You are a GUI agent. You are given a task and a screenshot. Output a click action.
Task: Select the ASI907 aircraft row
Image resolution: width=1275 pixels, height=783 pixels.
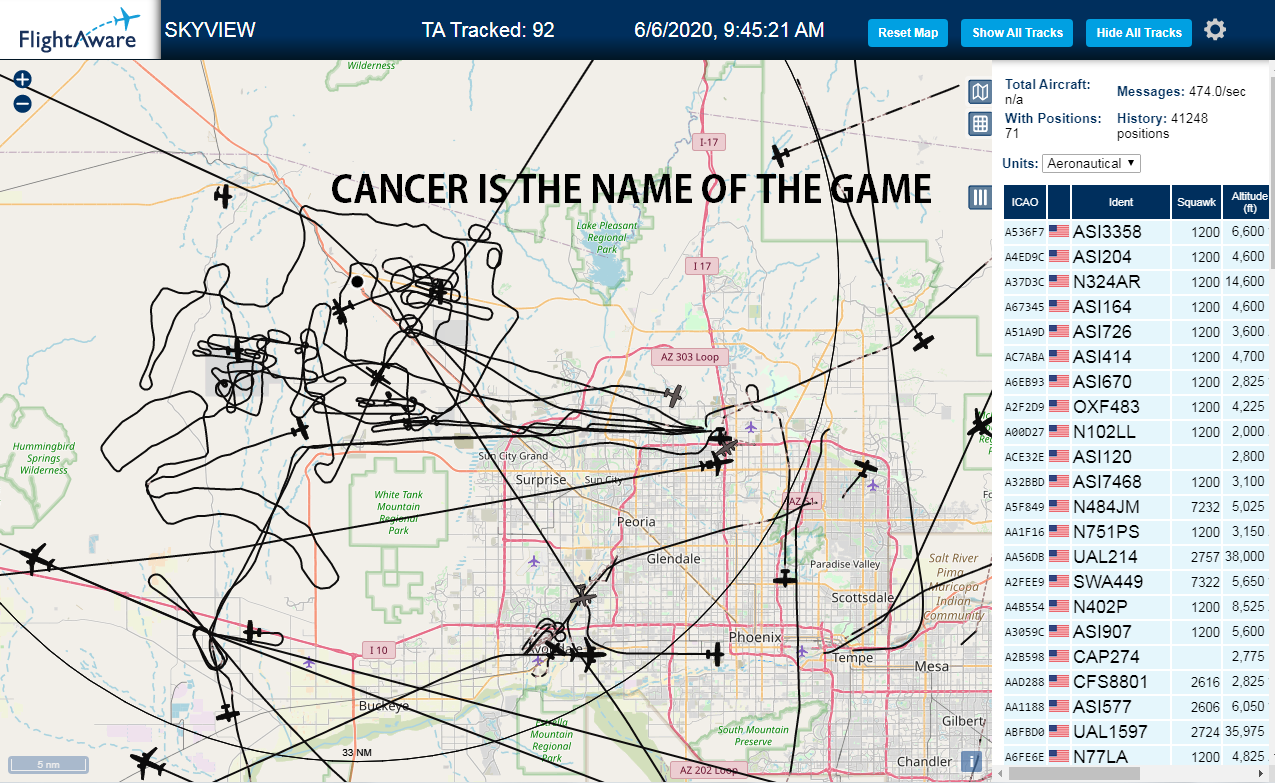coord(1139,632)
